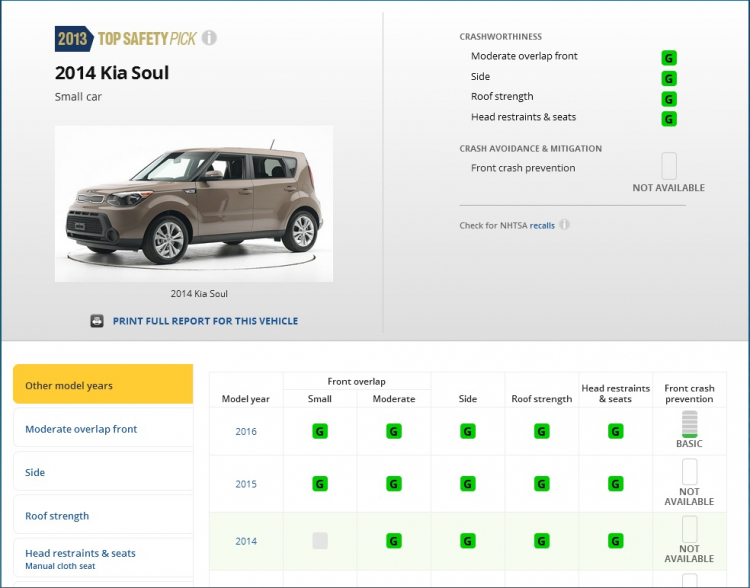The width and height of the screenshot is (750, 588).
Task: Click the info icon next to NHTSA recalls
Action: [565, 224]
